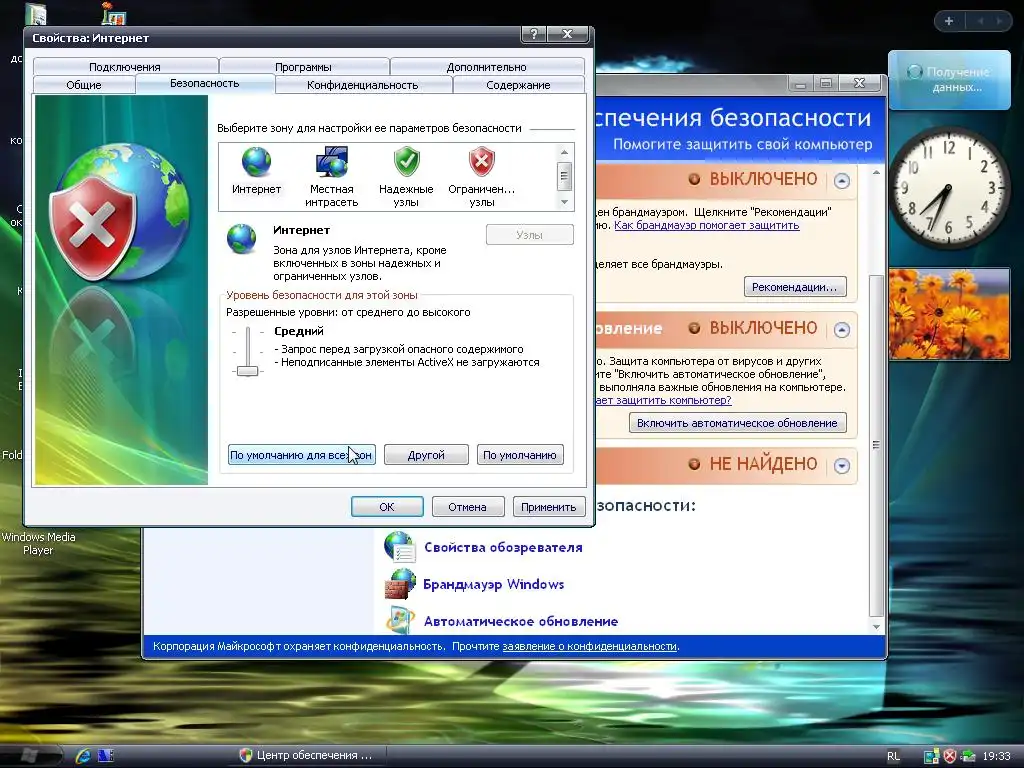1024x768 pixels.
Task: Open Как брандмауэр помогает защитить link
Action: 707,225
